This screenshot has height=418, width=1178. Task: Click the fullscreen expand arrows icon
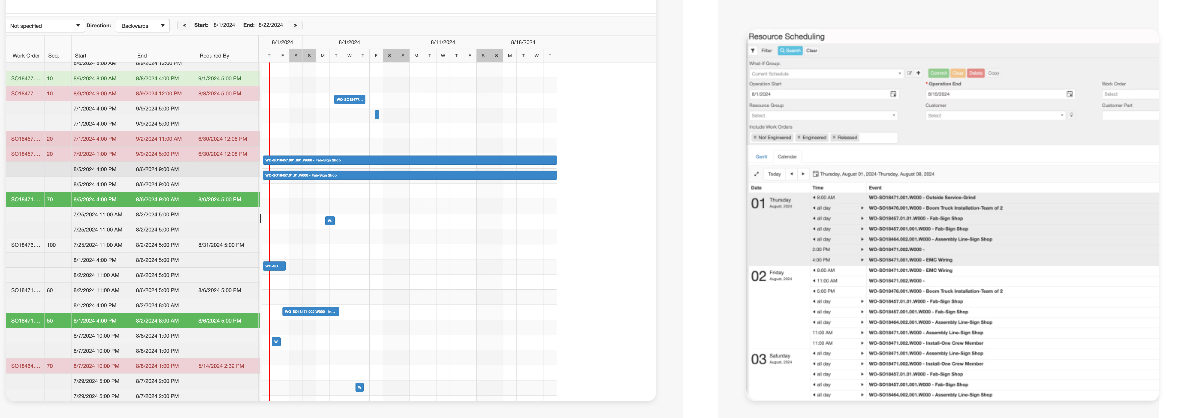pos(756,174)
